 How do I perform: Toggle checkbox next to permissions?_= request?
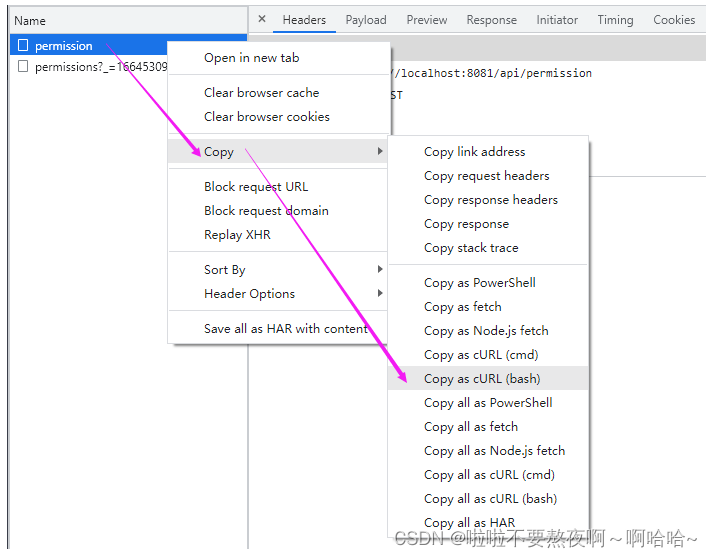[x=23, y=66]
